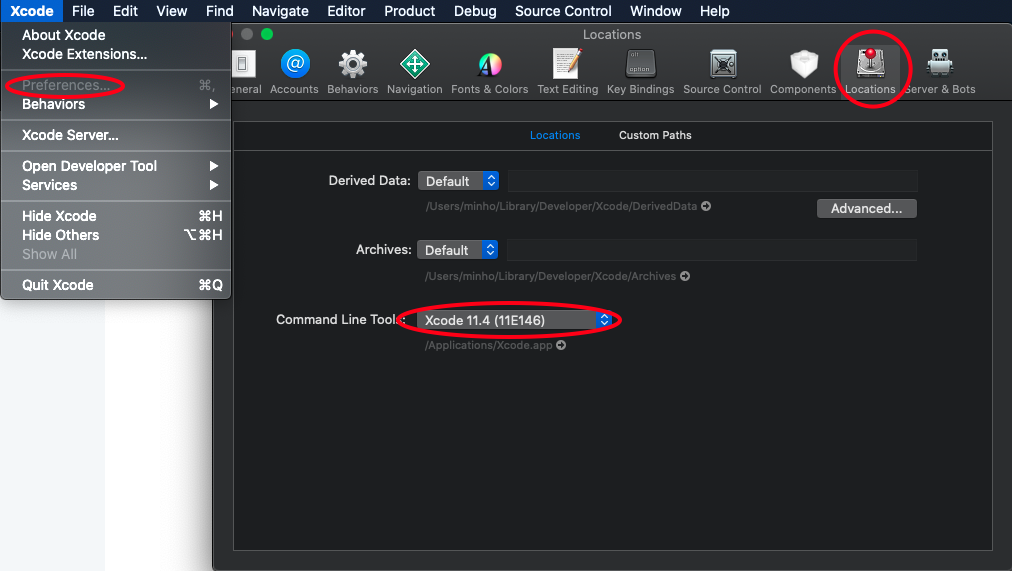Reveal Xcode.app path via arrow icon
1012x571 pixels.
(x=561, y=345)
